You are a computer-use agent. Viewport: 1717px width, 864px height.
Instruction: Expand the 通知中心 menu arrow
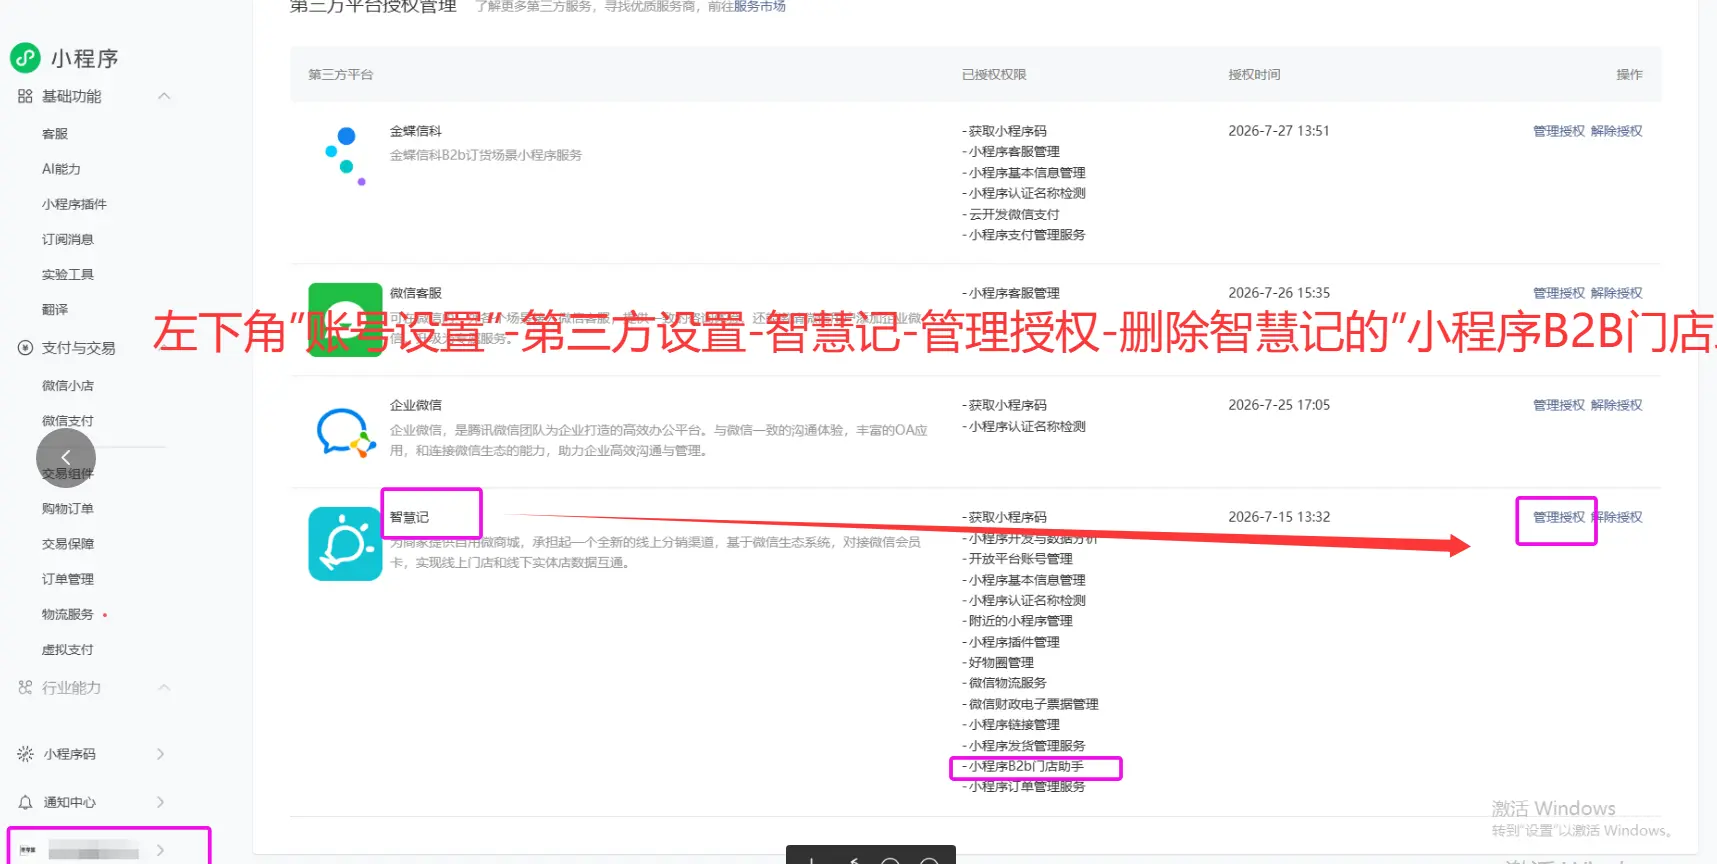[x=160, y=802]
